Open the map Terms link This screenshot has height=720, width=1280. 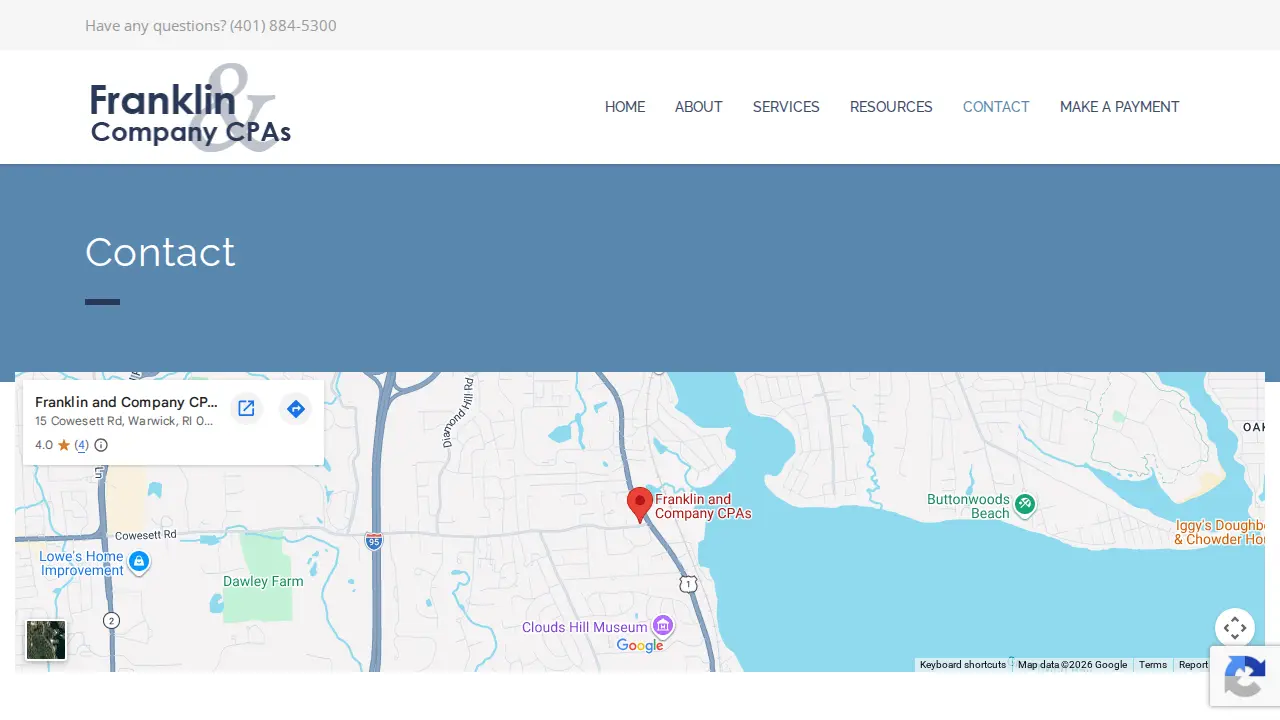coord(1153,665)
